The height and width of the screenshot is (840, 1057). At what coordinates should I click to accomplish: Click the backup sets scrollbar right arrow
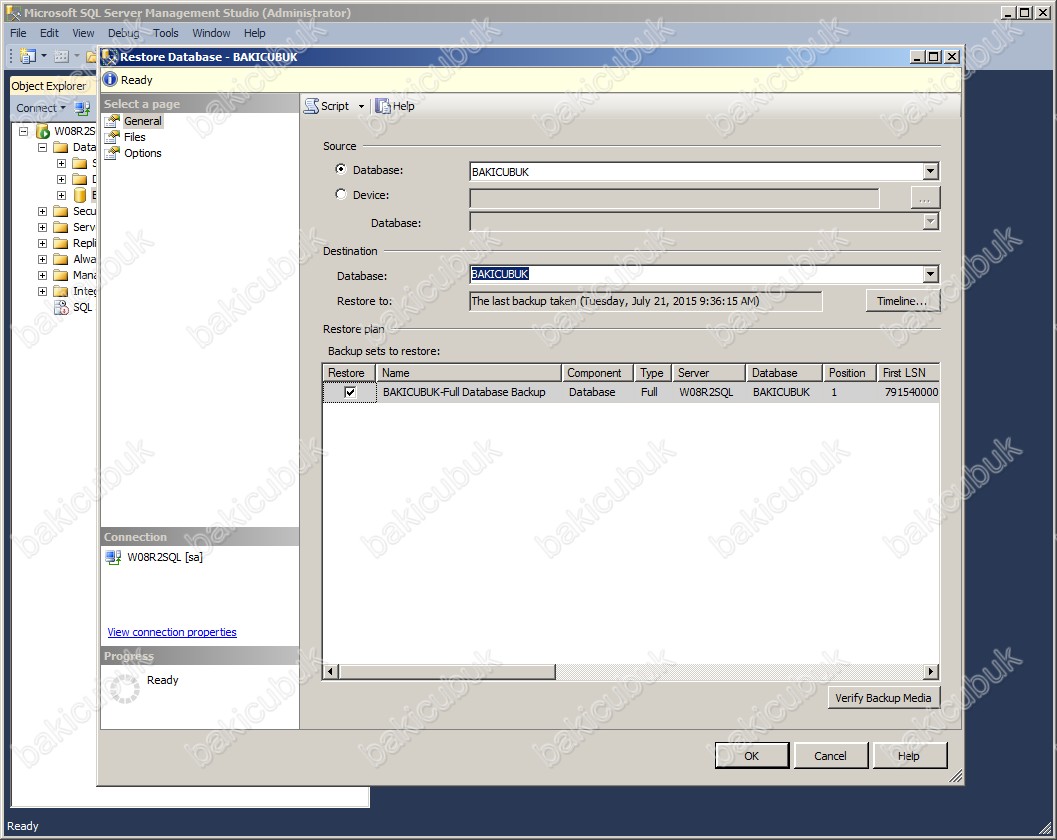pos(931,671)
